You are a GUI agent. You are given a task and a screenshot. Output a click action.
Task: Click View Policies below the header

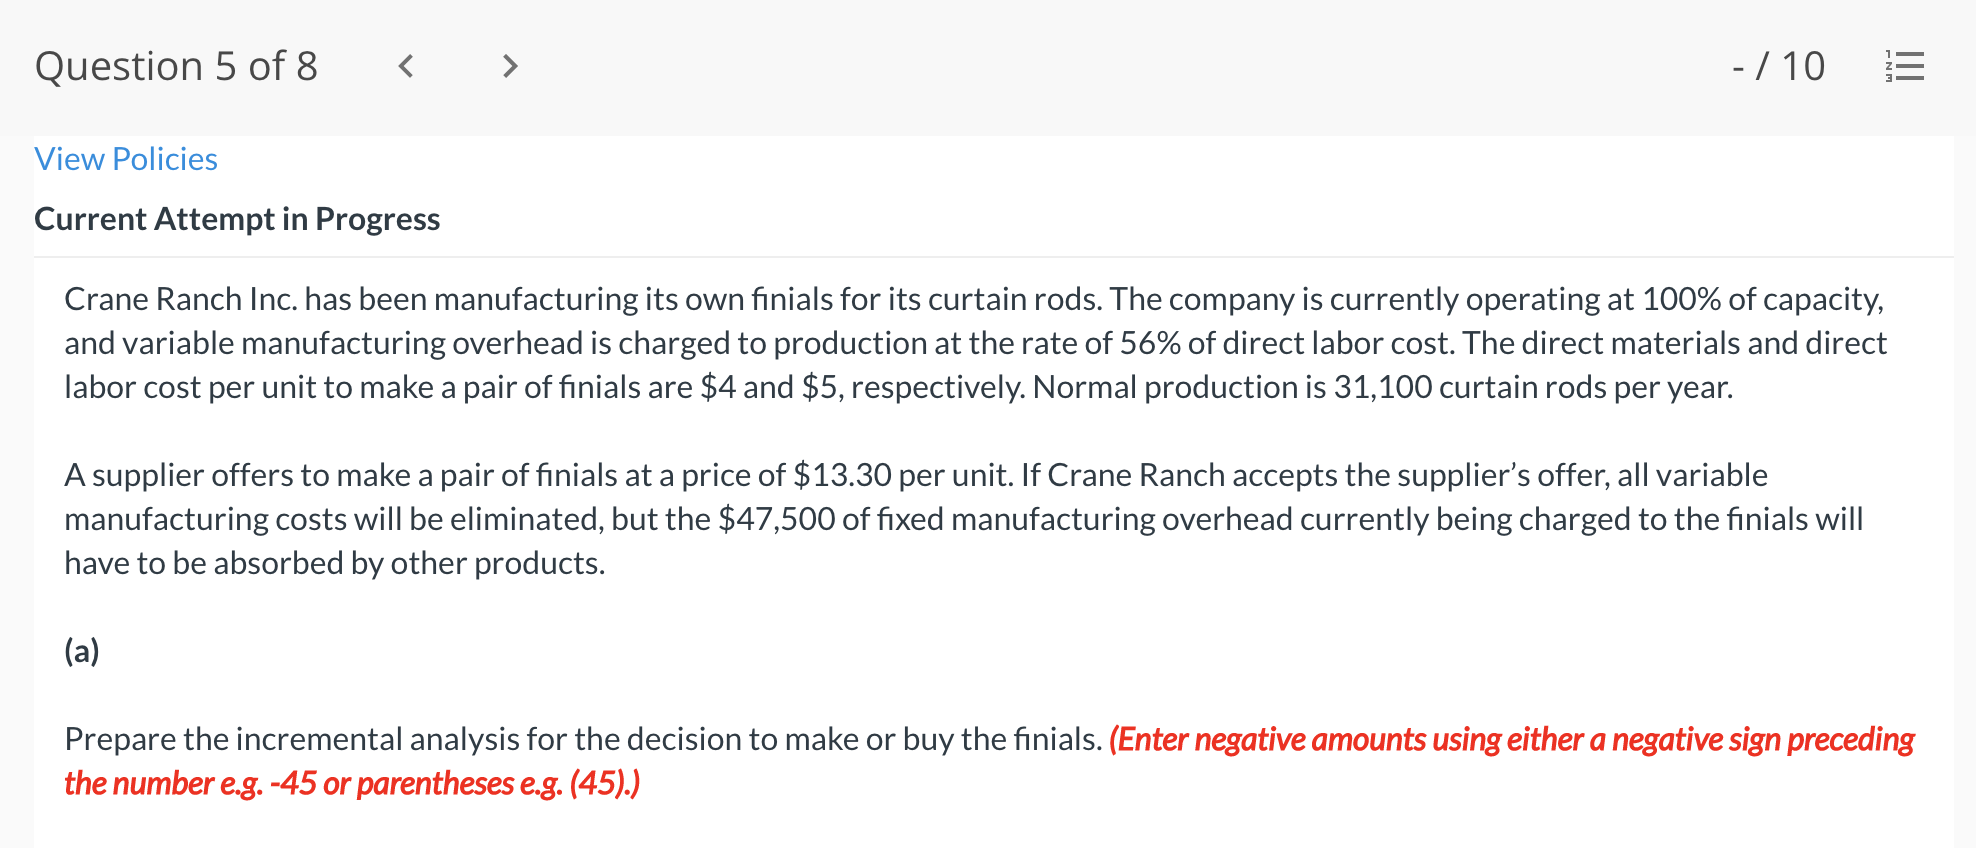coord(125,158)
